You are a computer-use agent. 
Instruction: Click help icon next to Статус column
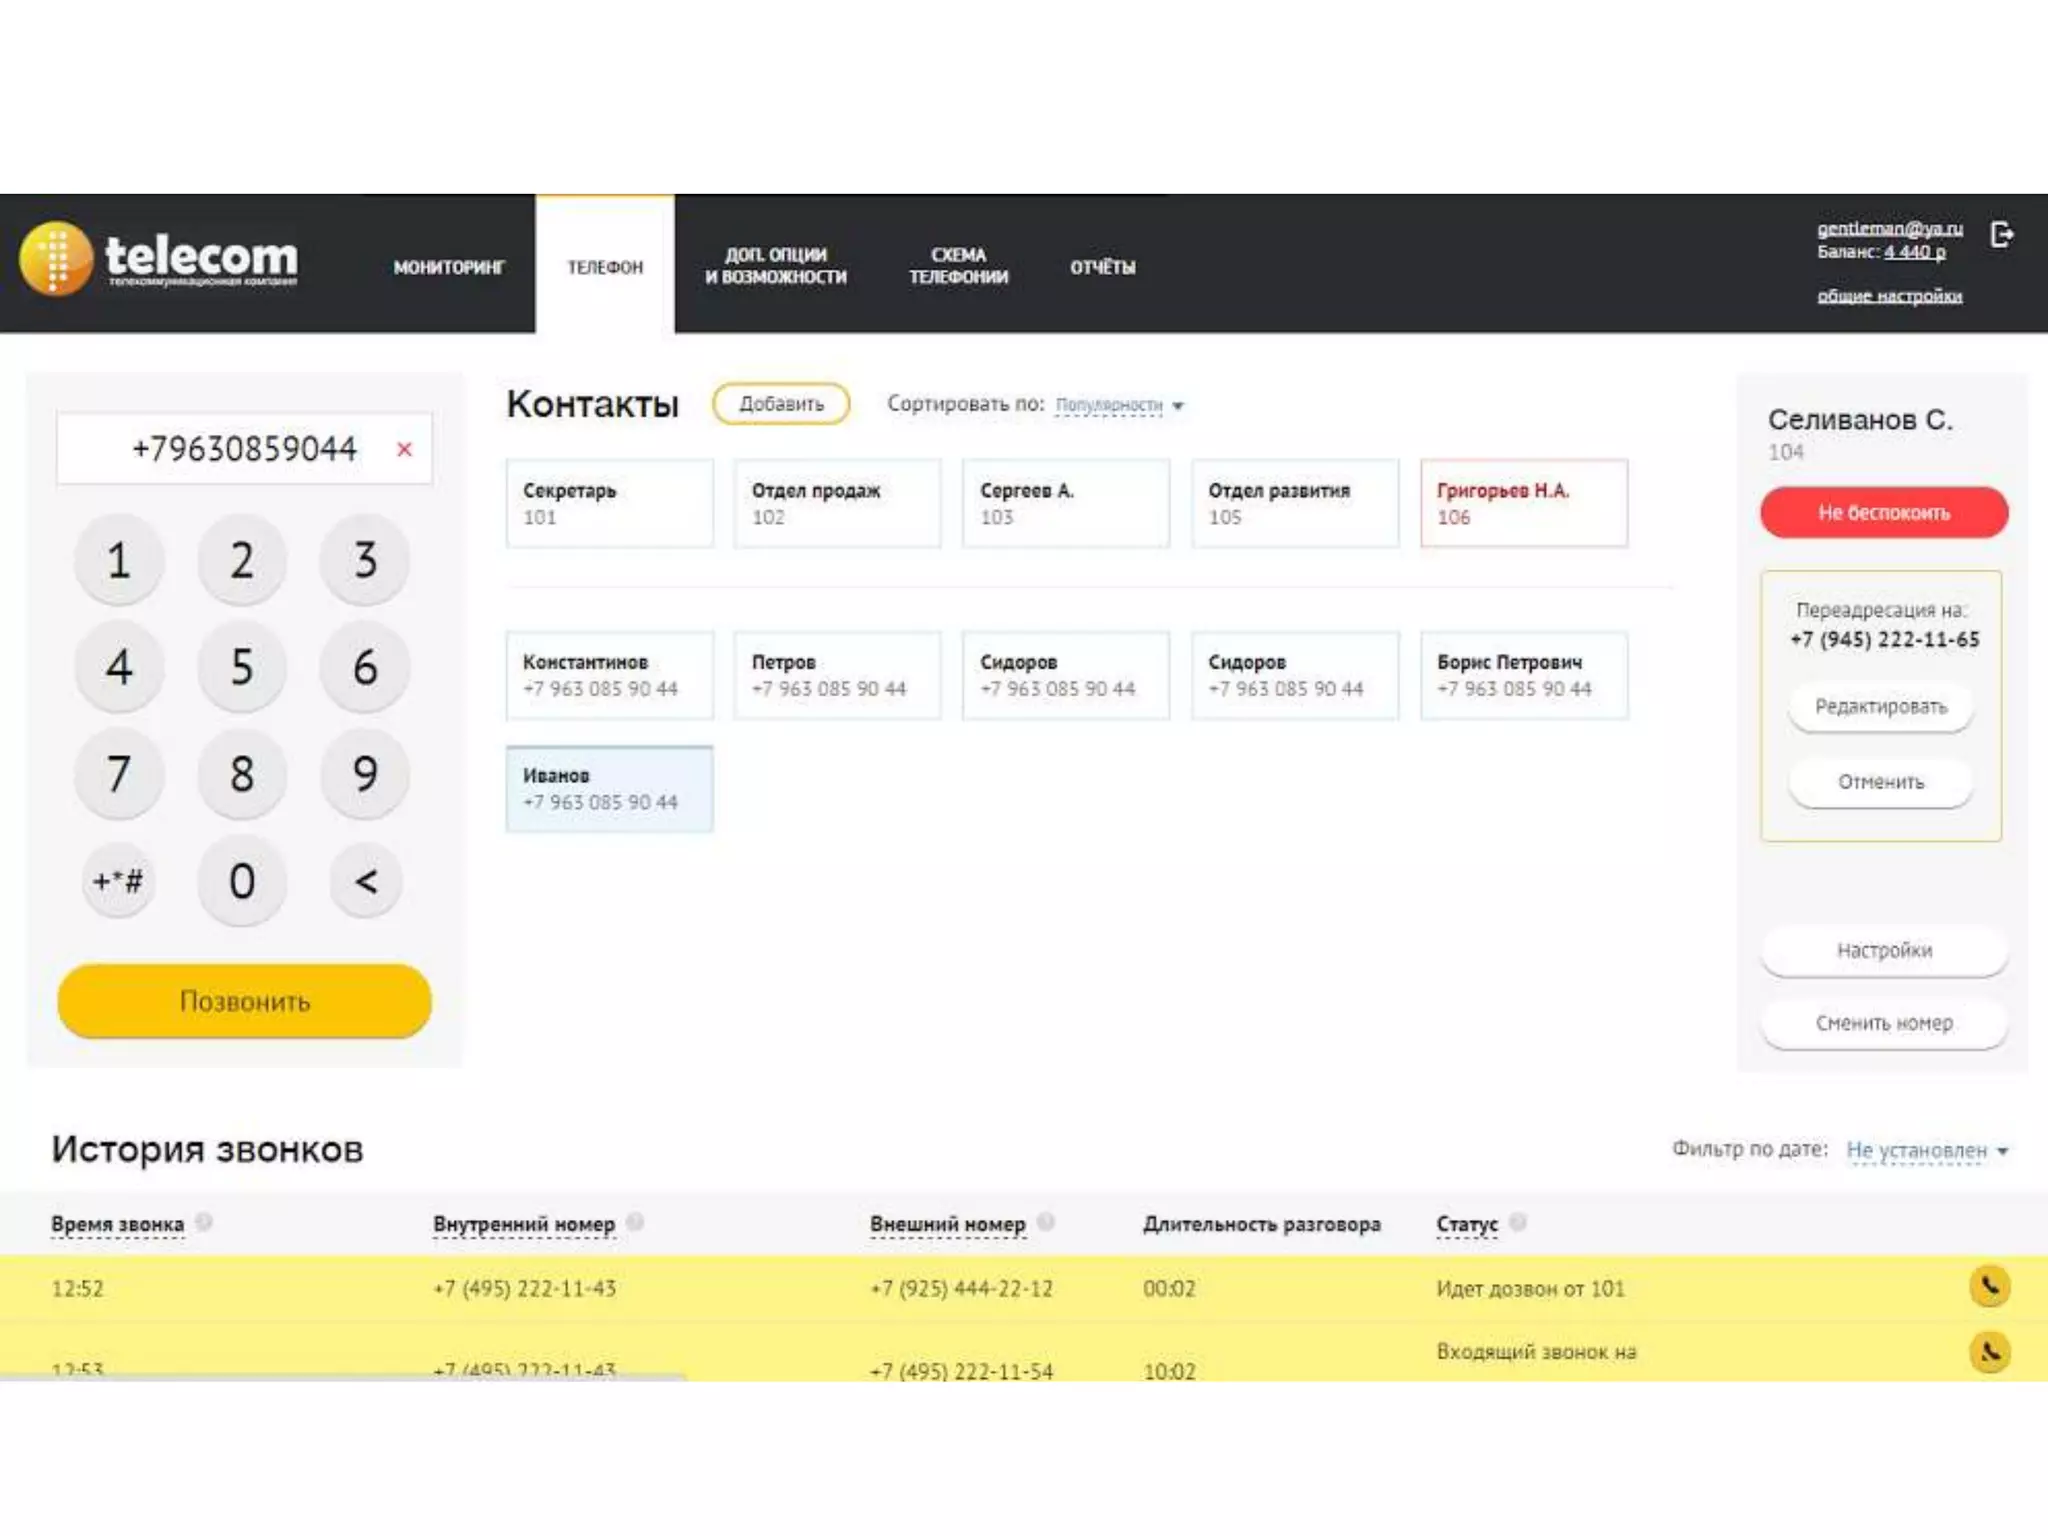tap(1517, 1222)
